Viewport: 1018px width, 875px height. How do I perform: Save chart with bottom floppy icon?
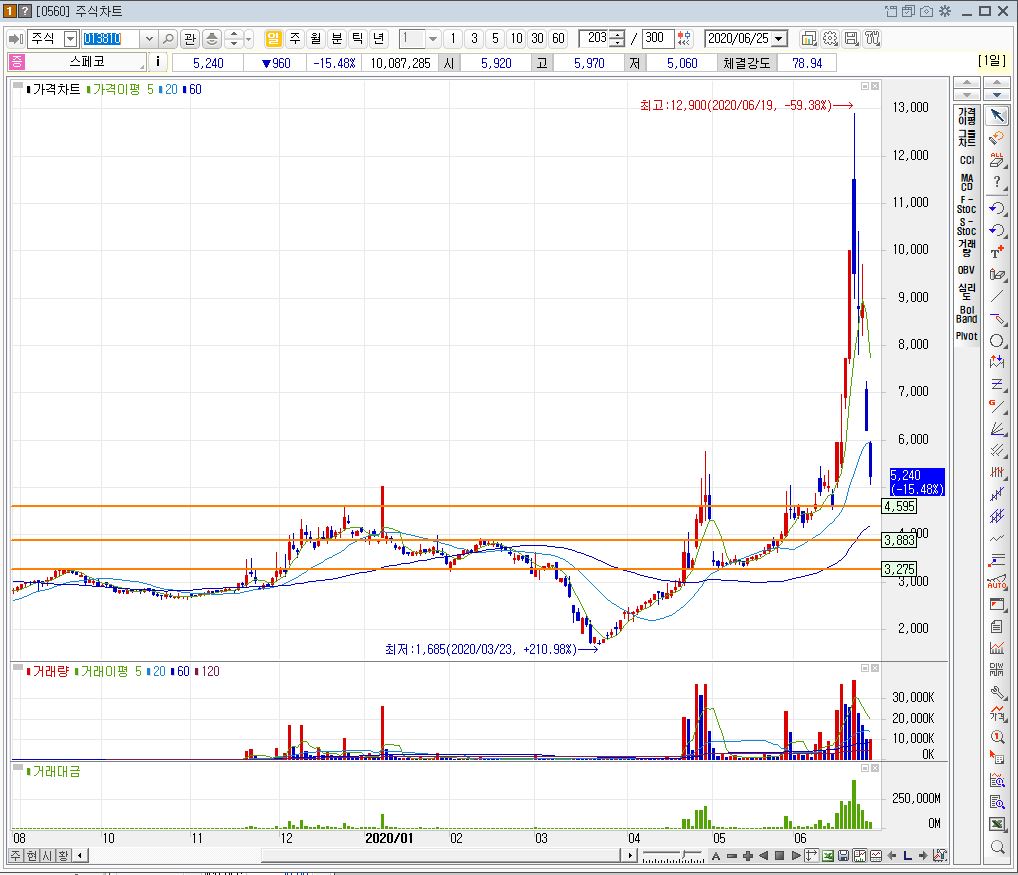click(x=843, y=856)
